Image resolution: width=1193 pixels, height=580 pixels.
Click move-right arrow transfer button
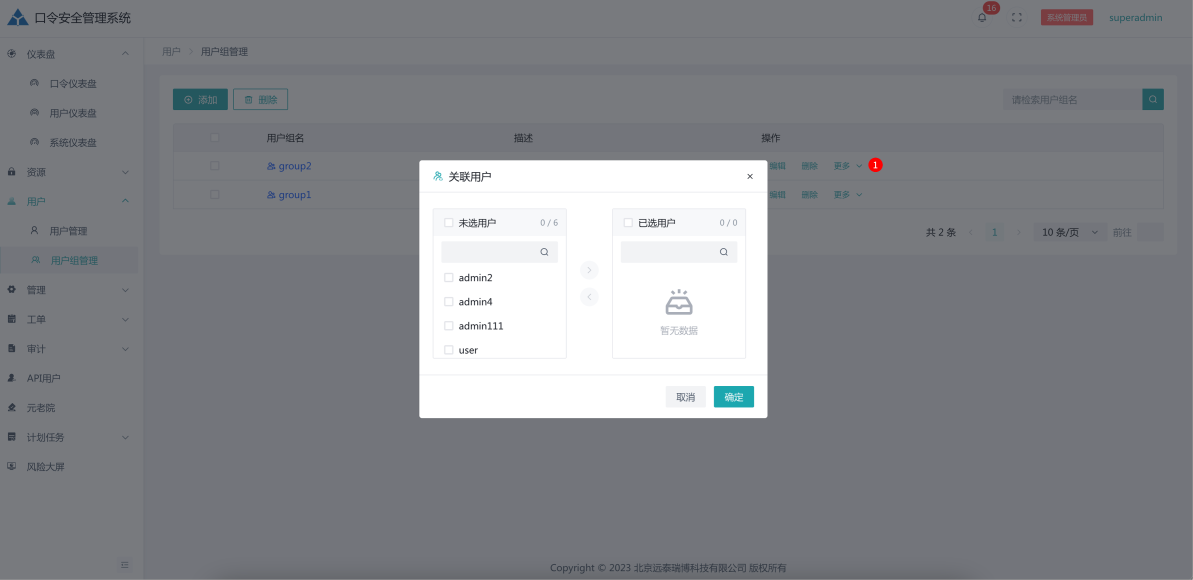[x=589, y=270]
